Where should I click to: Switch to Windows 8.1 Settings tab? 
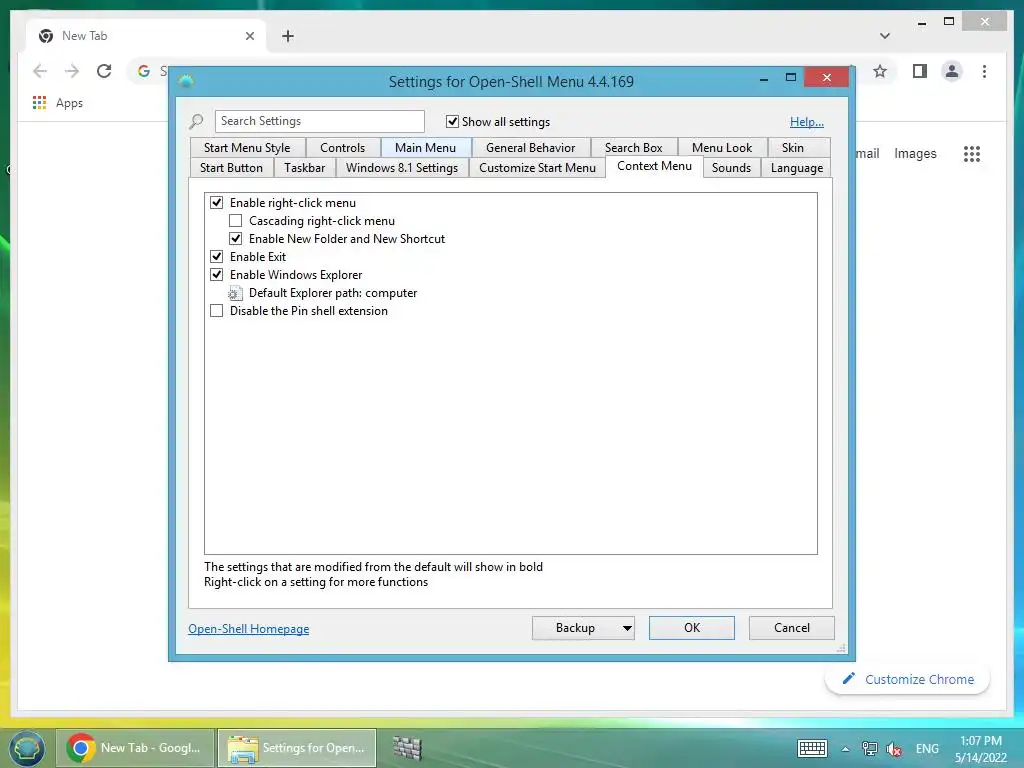[x=402, y=168]
